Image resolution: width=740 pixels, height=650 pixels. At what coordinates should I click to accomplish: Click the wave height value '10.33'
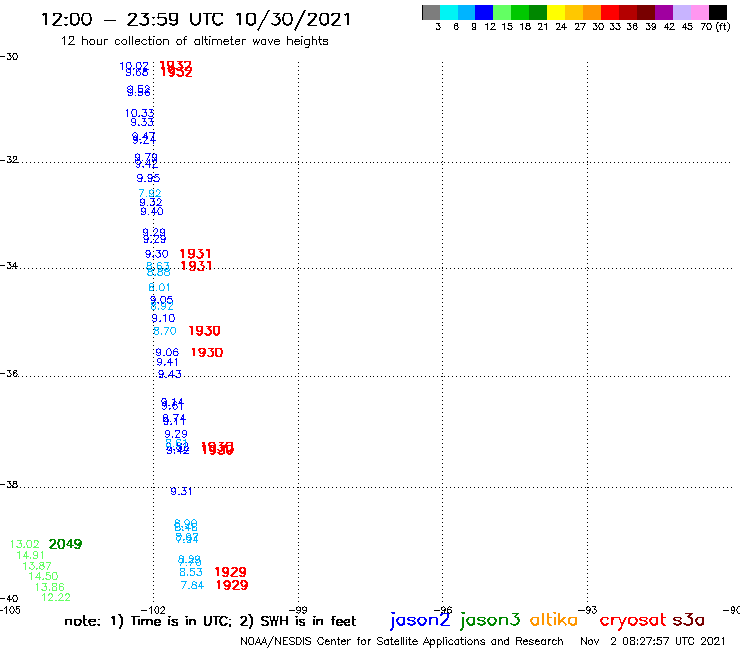(x=139, y=113)
